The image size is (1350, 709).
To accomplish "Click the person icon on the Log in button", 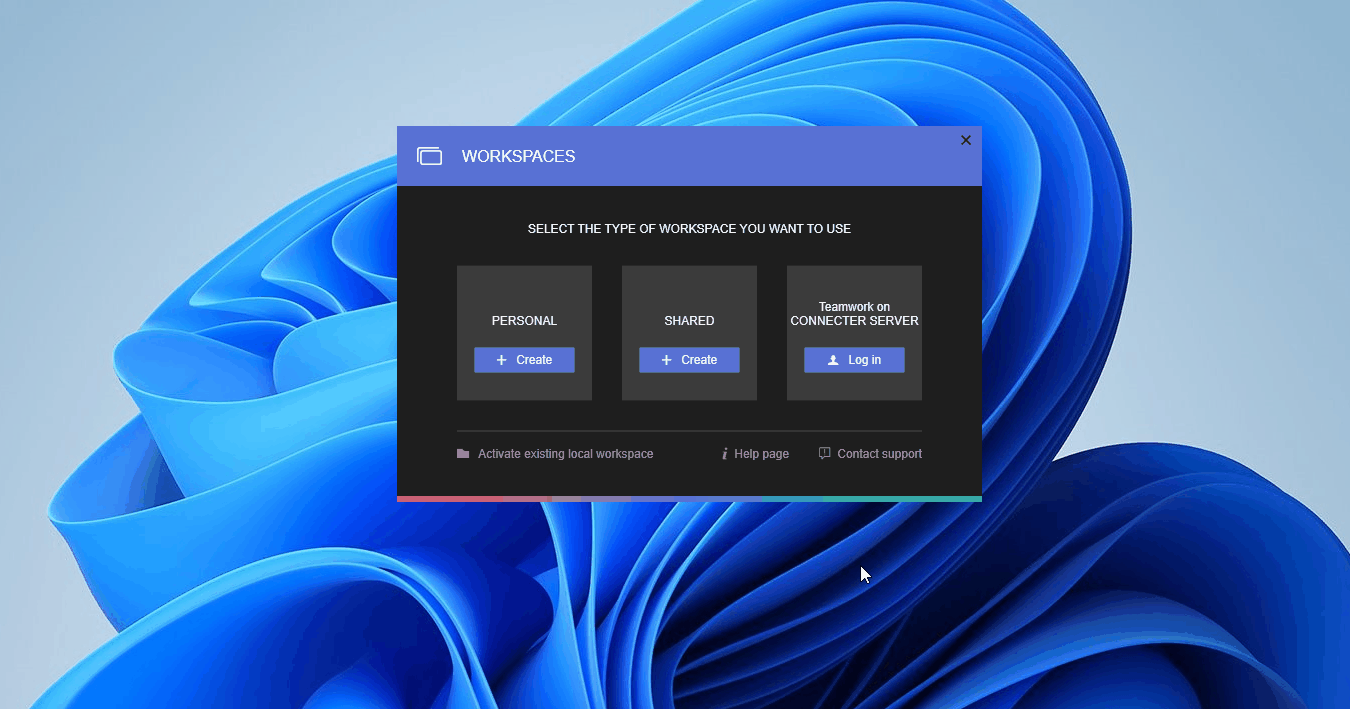I will [x=835, y=359].
